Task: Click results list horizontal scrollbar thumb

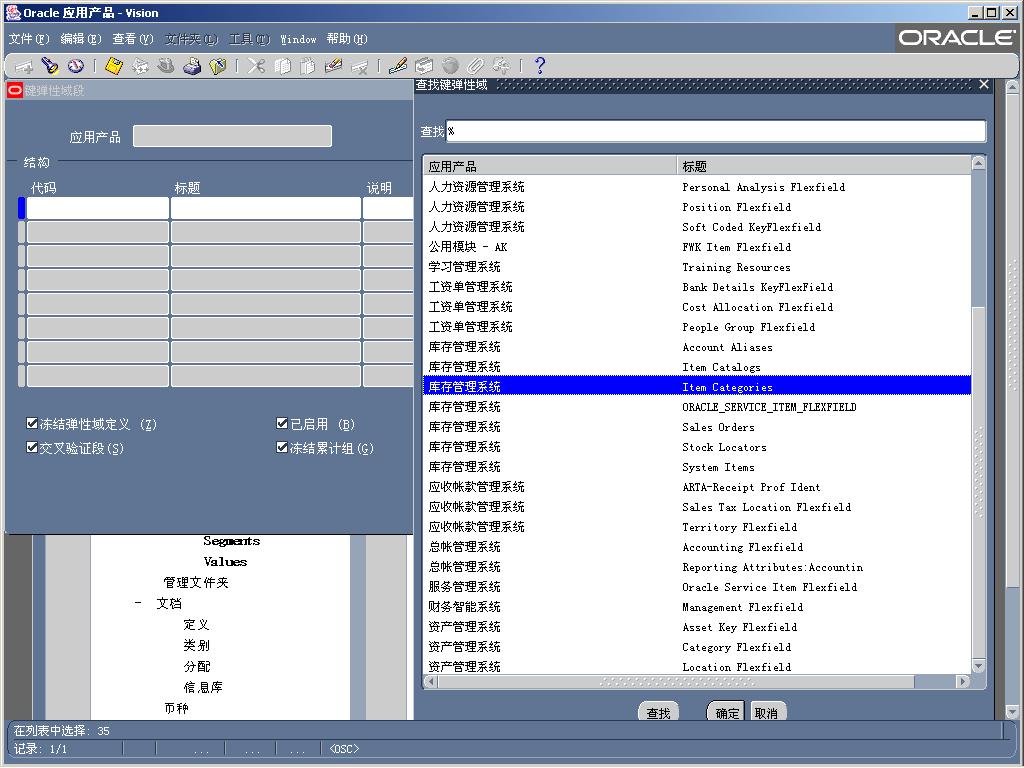Action: (x=676, y=681)
